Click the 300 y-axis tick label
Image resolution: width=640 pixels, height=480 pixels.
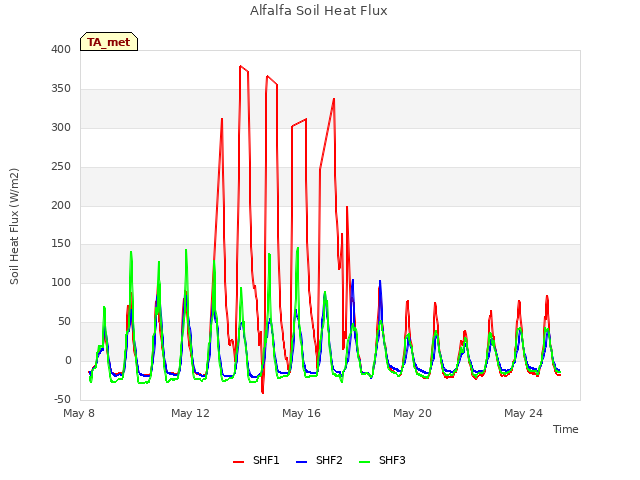pos(61,127)
